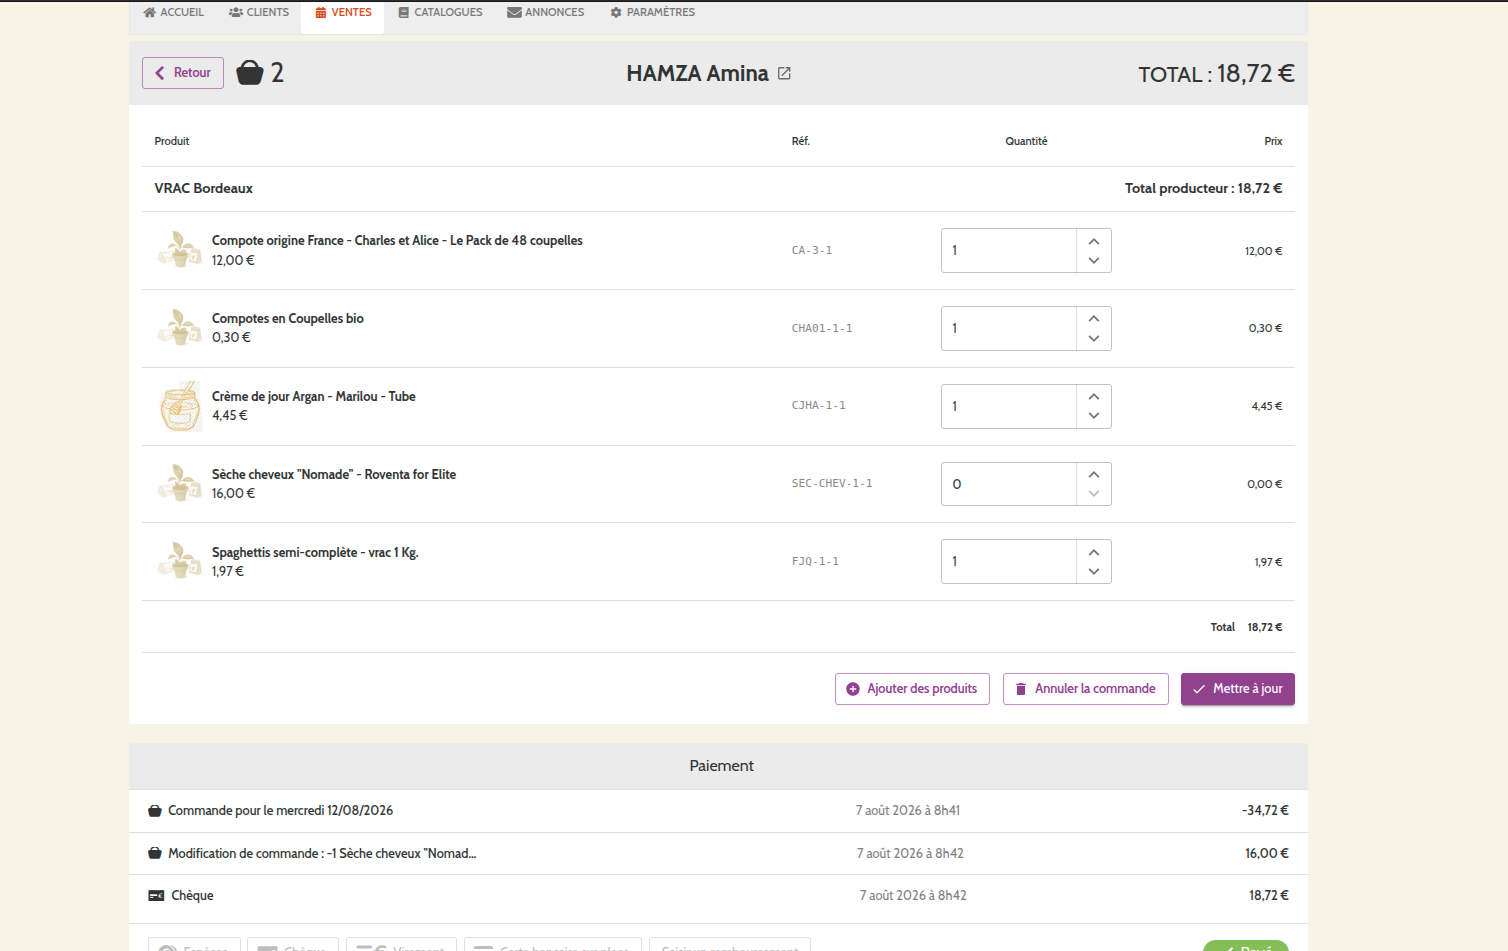Click the basket icon next to the number 2
Viewport: 1508px width, 951px height.
(250, 73)
